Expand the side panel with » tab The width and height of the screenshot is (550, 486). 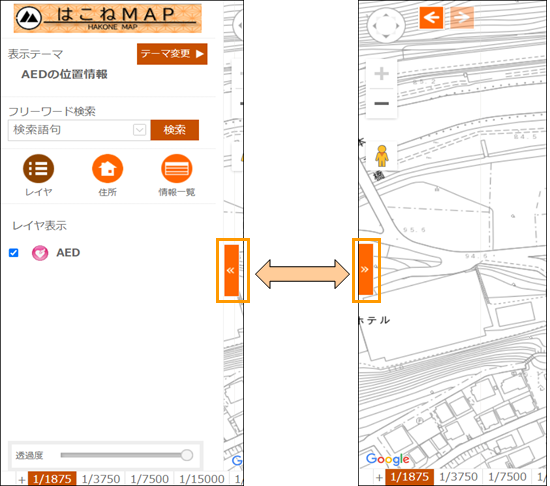[365, 269]
